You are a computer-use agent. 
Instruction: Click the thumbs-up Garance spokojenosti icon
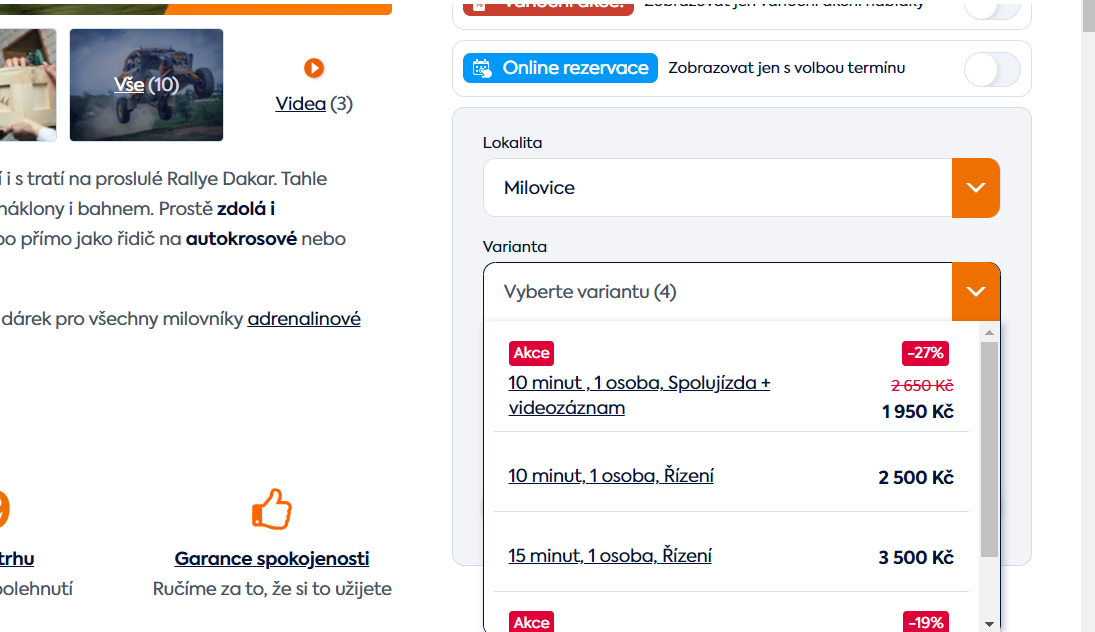(x=272, y=508)
